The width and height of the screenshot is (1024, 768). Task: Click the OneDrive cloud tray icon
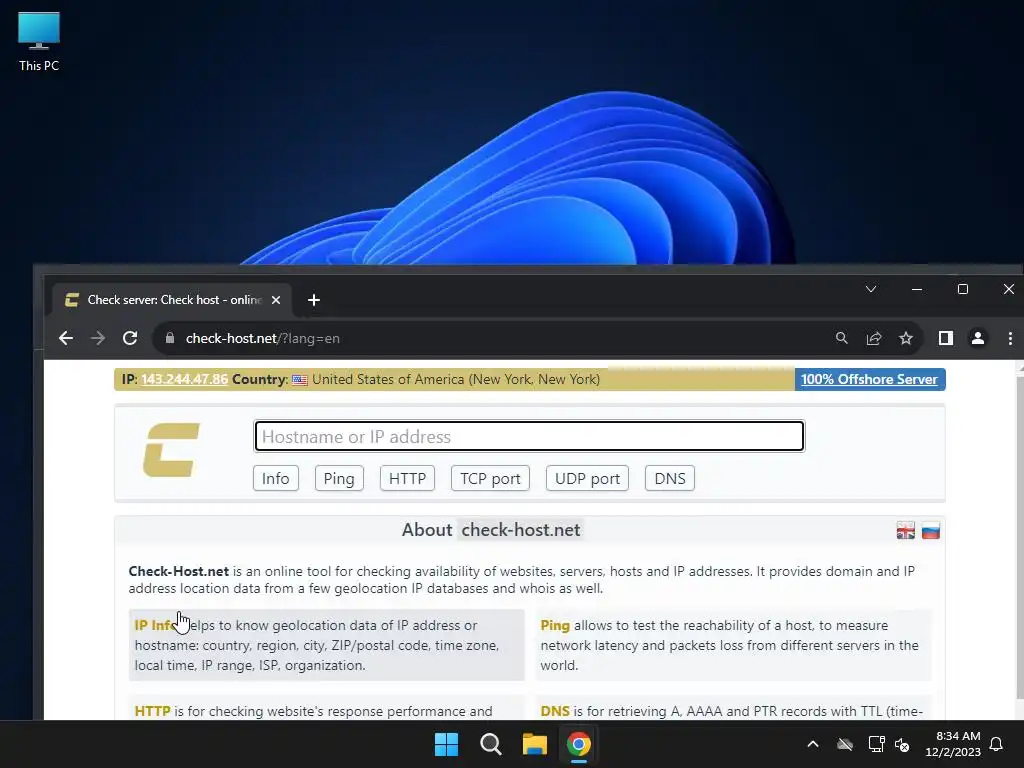[x=845, y=744]
